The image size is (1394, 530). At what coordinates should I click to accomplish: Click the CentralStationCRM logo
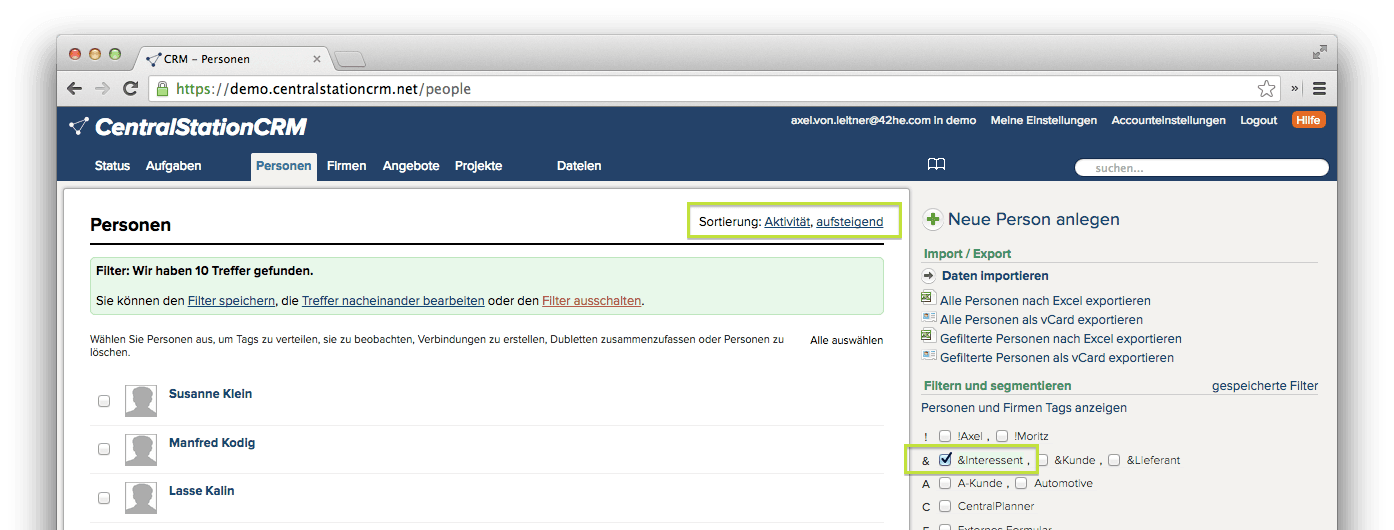point(188,127)
